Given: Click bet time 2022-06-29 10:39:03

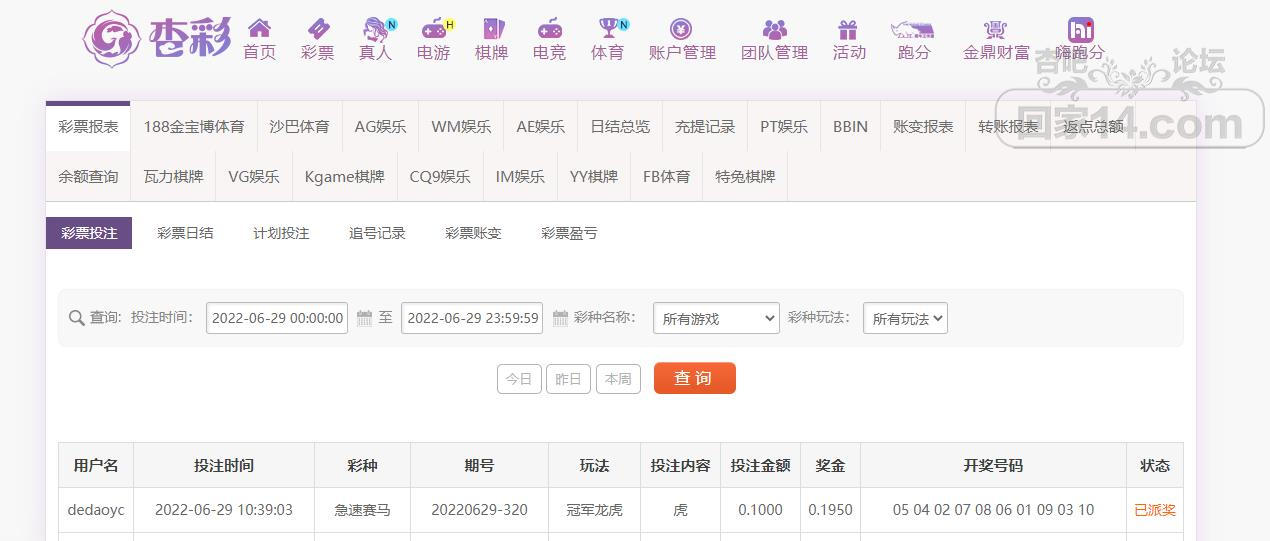Looking at the screenshot, I should tap(224, 510).
